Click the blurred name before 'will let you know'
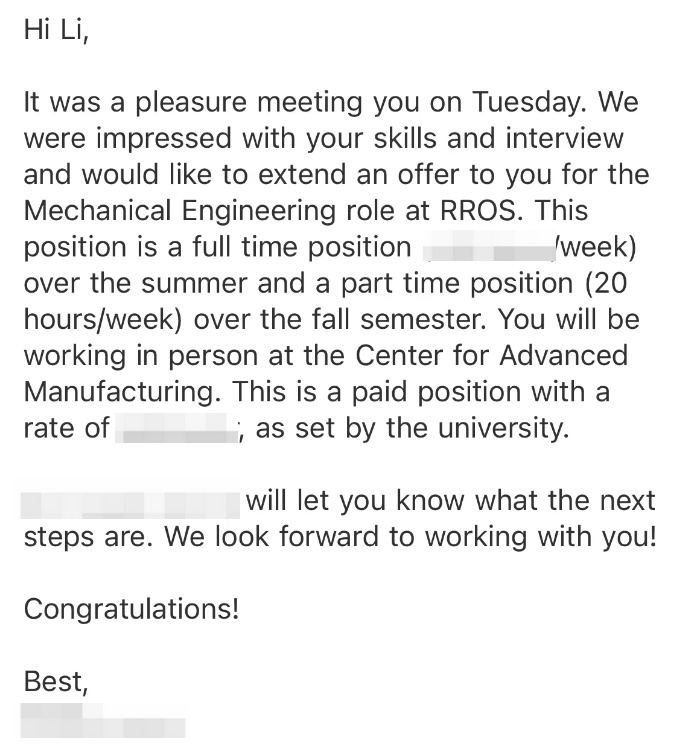 pos(130,503)
